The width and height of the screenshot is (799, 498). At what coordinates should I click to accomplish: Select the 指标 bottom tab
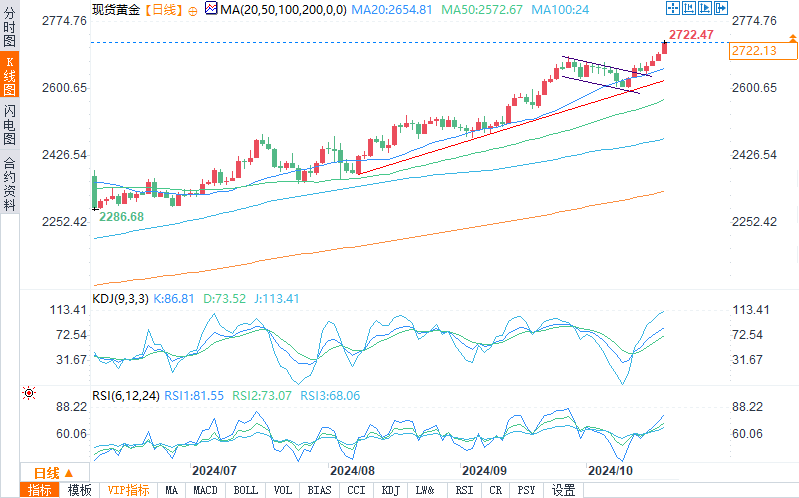40,490
